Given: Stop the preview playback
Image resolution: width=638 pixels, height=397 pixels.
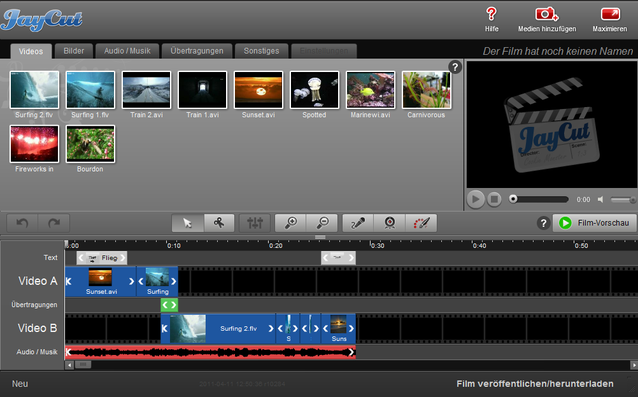Looking at the screenshot, I should [494, 199].
